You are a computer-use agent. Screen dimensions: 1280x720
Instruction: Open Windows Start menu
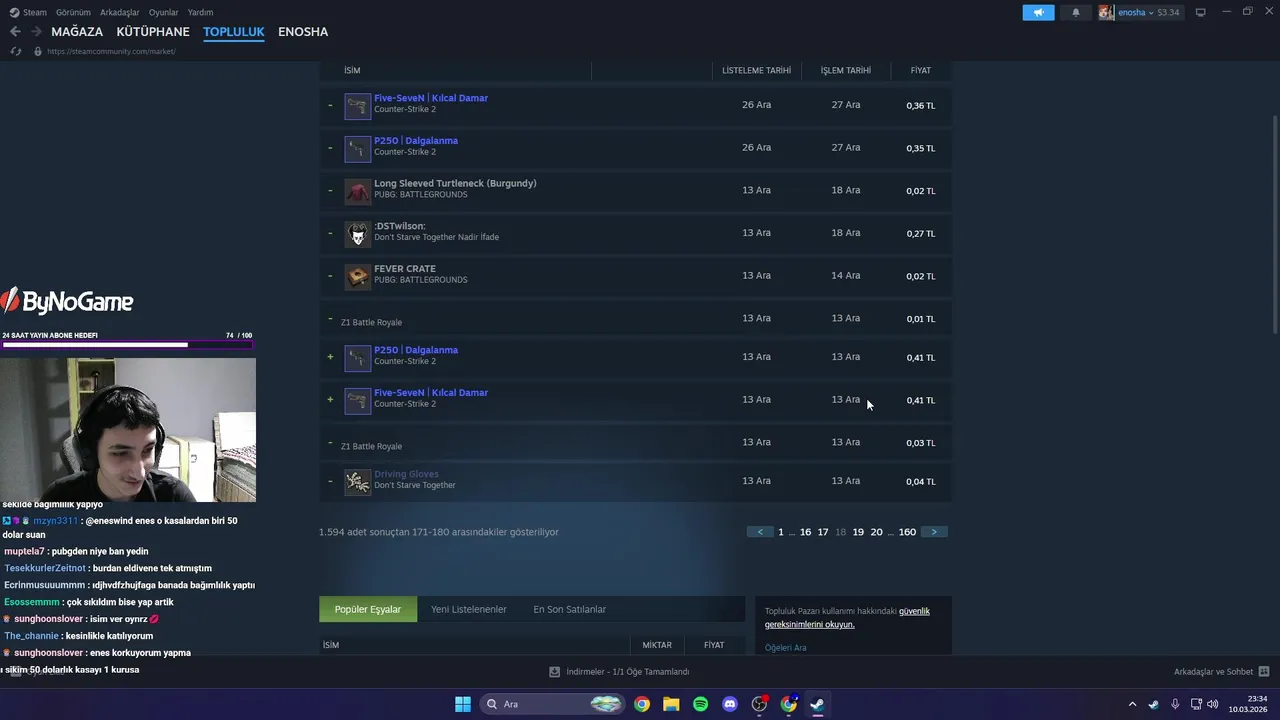pyautogui.click(x=463, y=704)
